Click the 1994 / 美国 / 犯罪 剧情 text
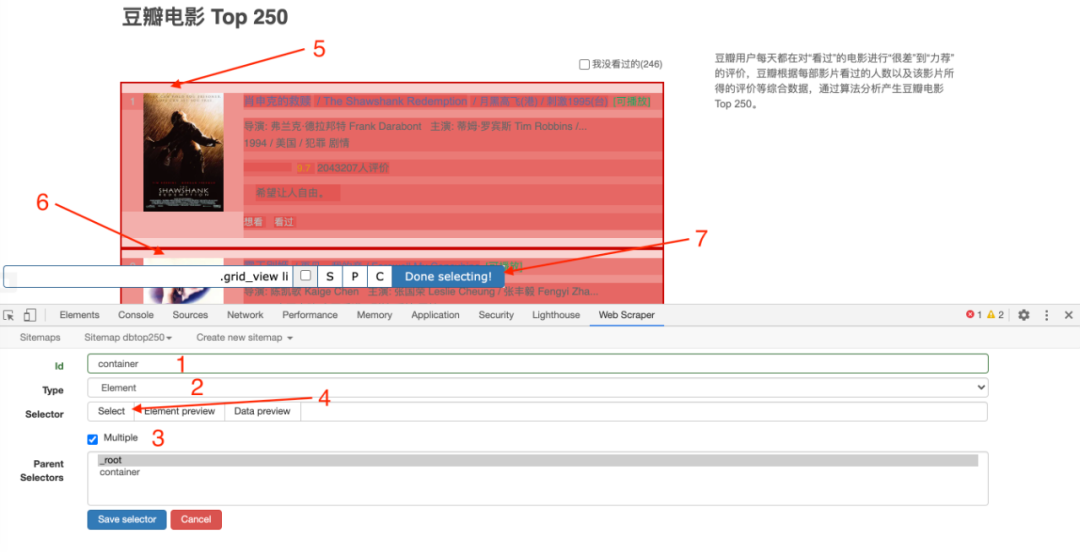This screenshot has width=1080, height=552. pyautogui.click(x=296, y=143)
